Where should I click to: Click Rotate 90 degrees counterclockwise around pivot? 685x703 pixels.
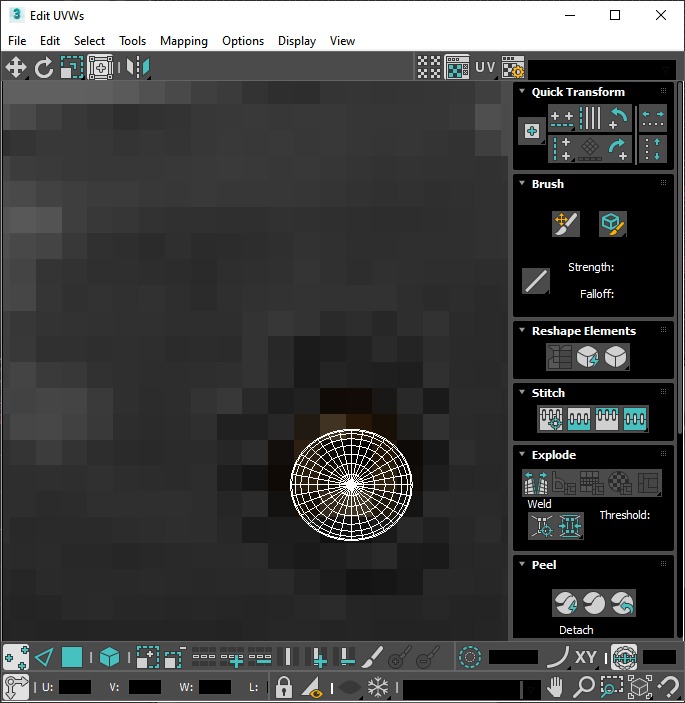click(618, 118)
